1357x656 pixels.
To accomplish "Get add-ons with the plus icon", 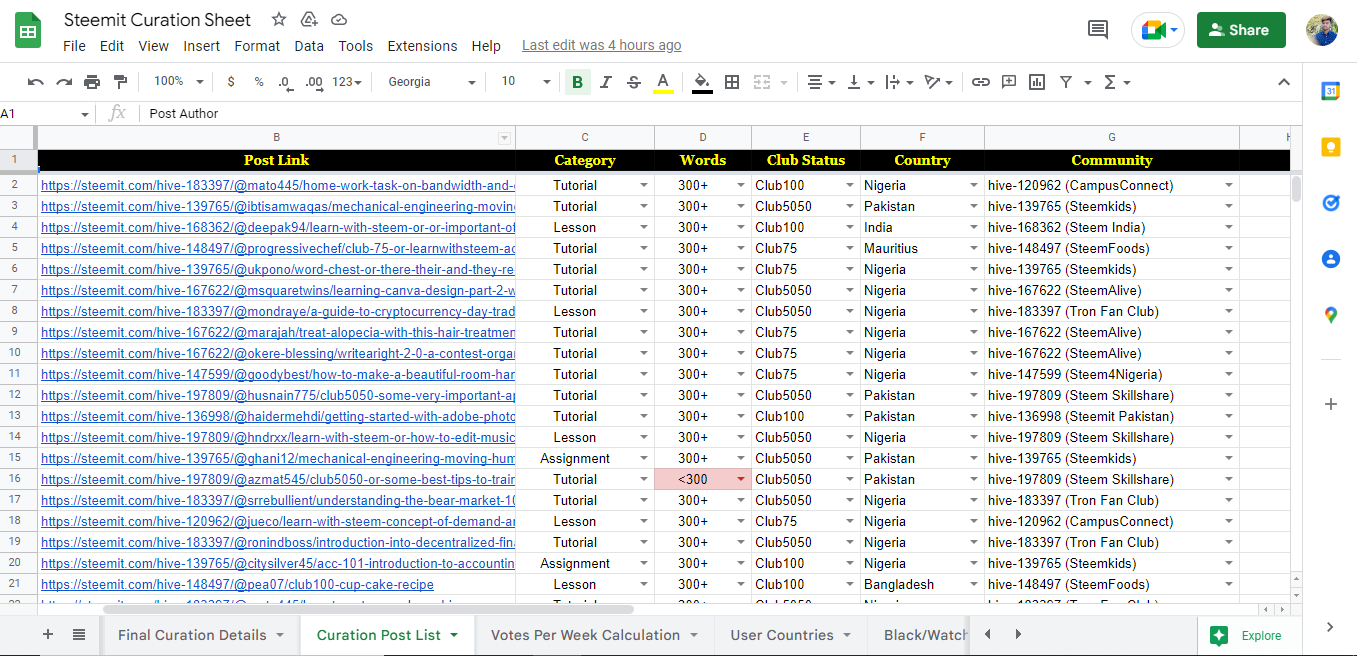I will tap(1330, 405).
